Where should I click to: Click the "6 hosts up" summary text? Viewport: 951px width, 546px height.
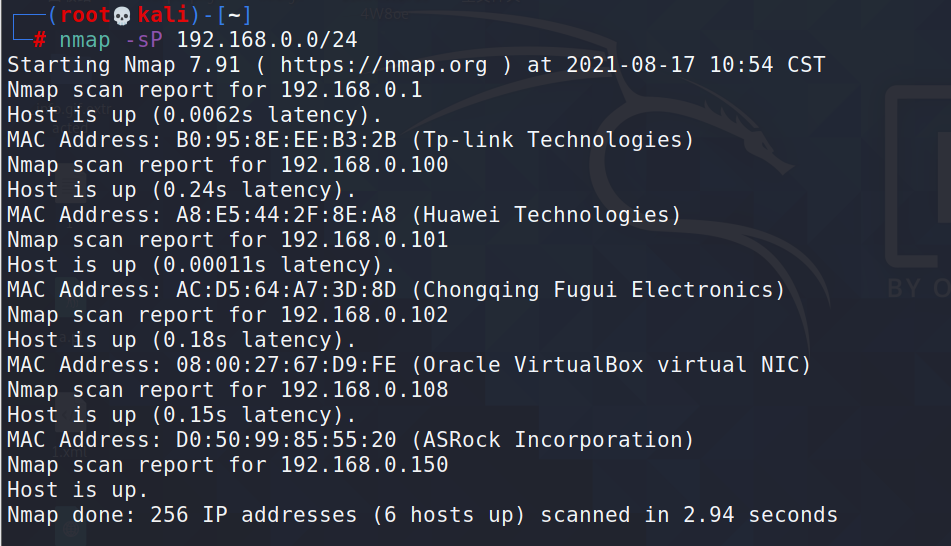449,516
